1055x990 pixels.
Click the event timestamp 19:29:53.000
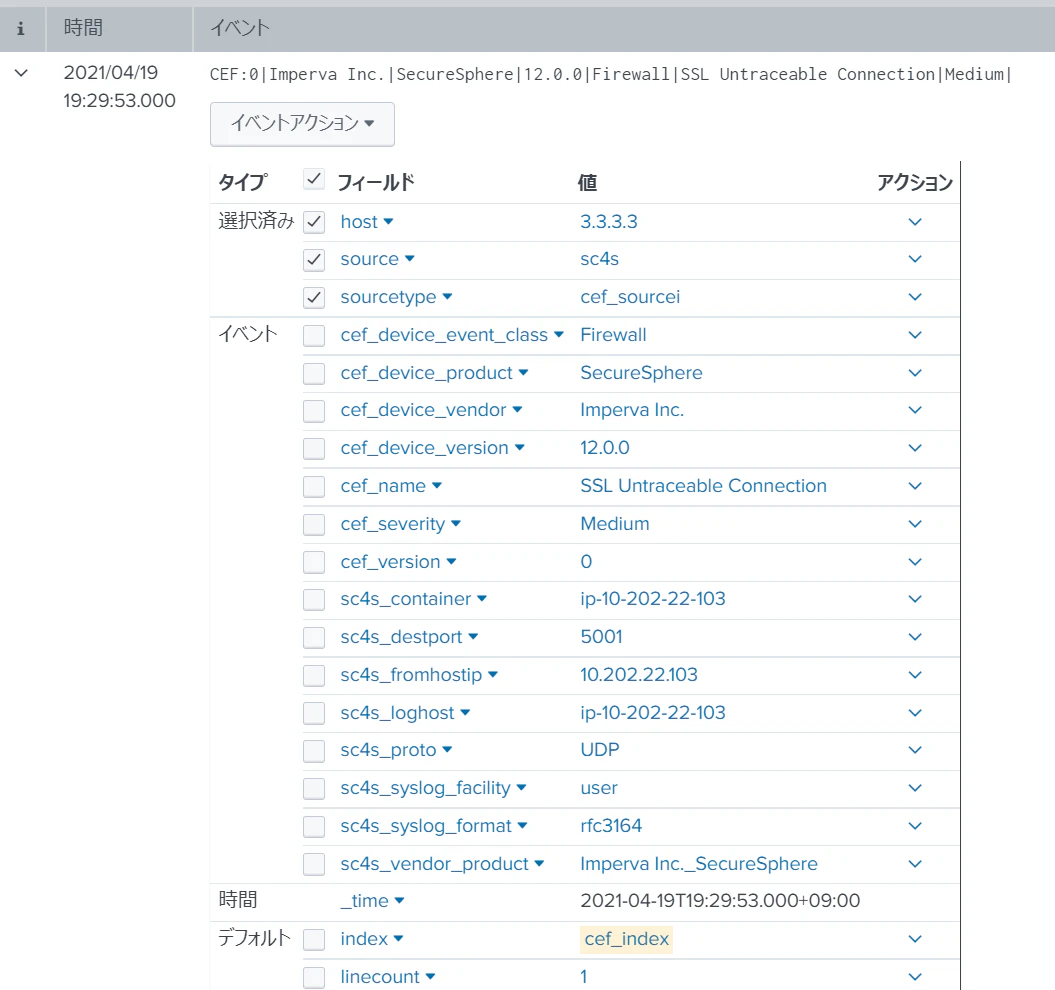click(119, 101)
